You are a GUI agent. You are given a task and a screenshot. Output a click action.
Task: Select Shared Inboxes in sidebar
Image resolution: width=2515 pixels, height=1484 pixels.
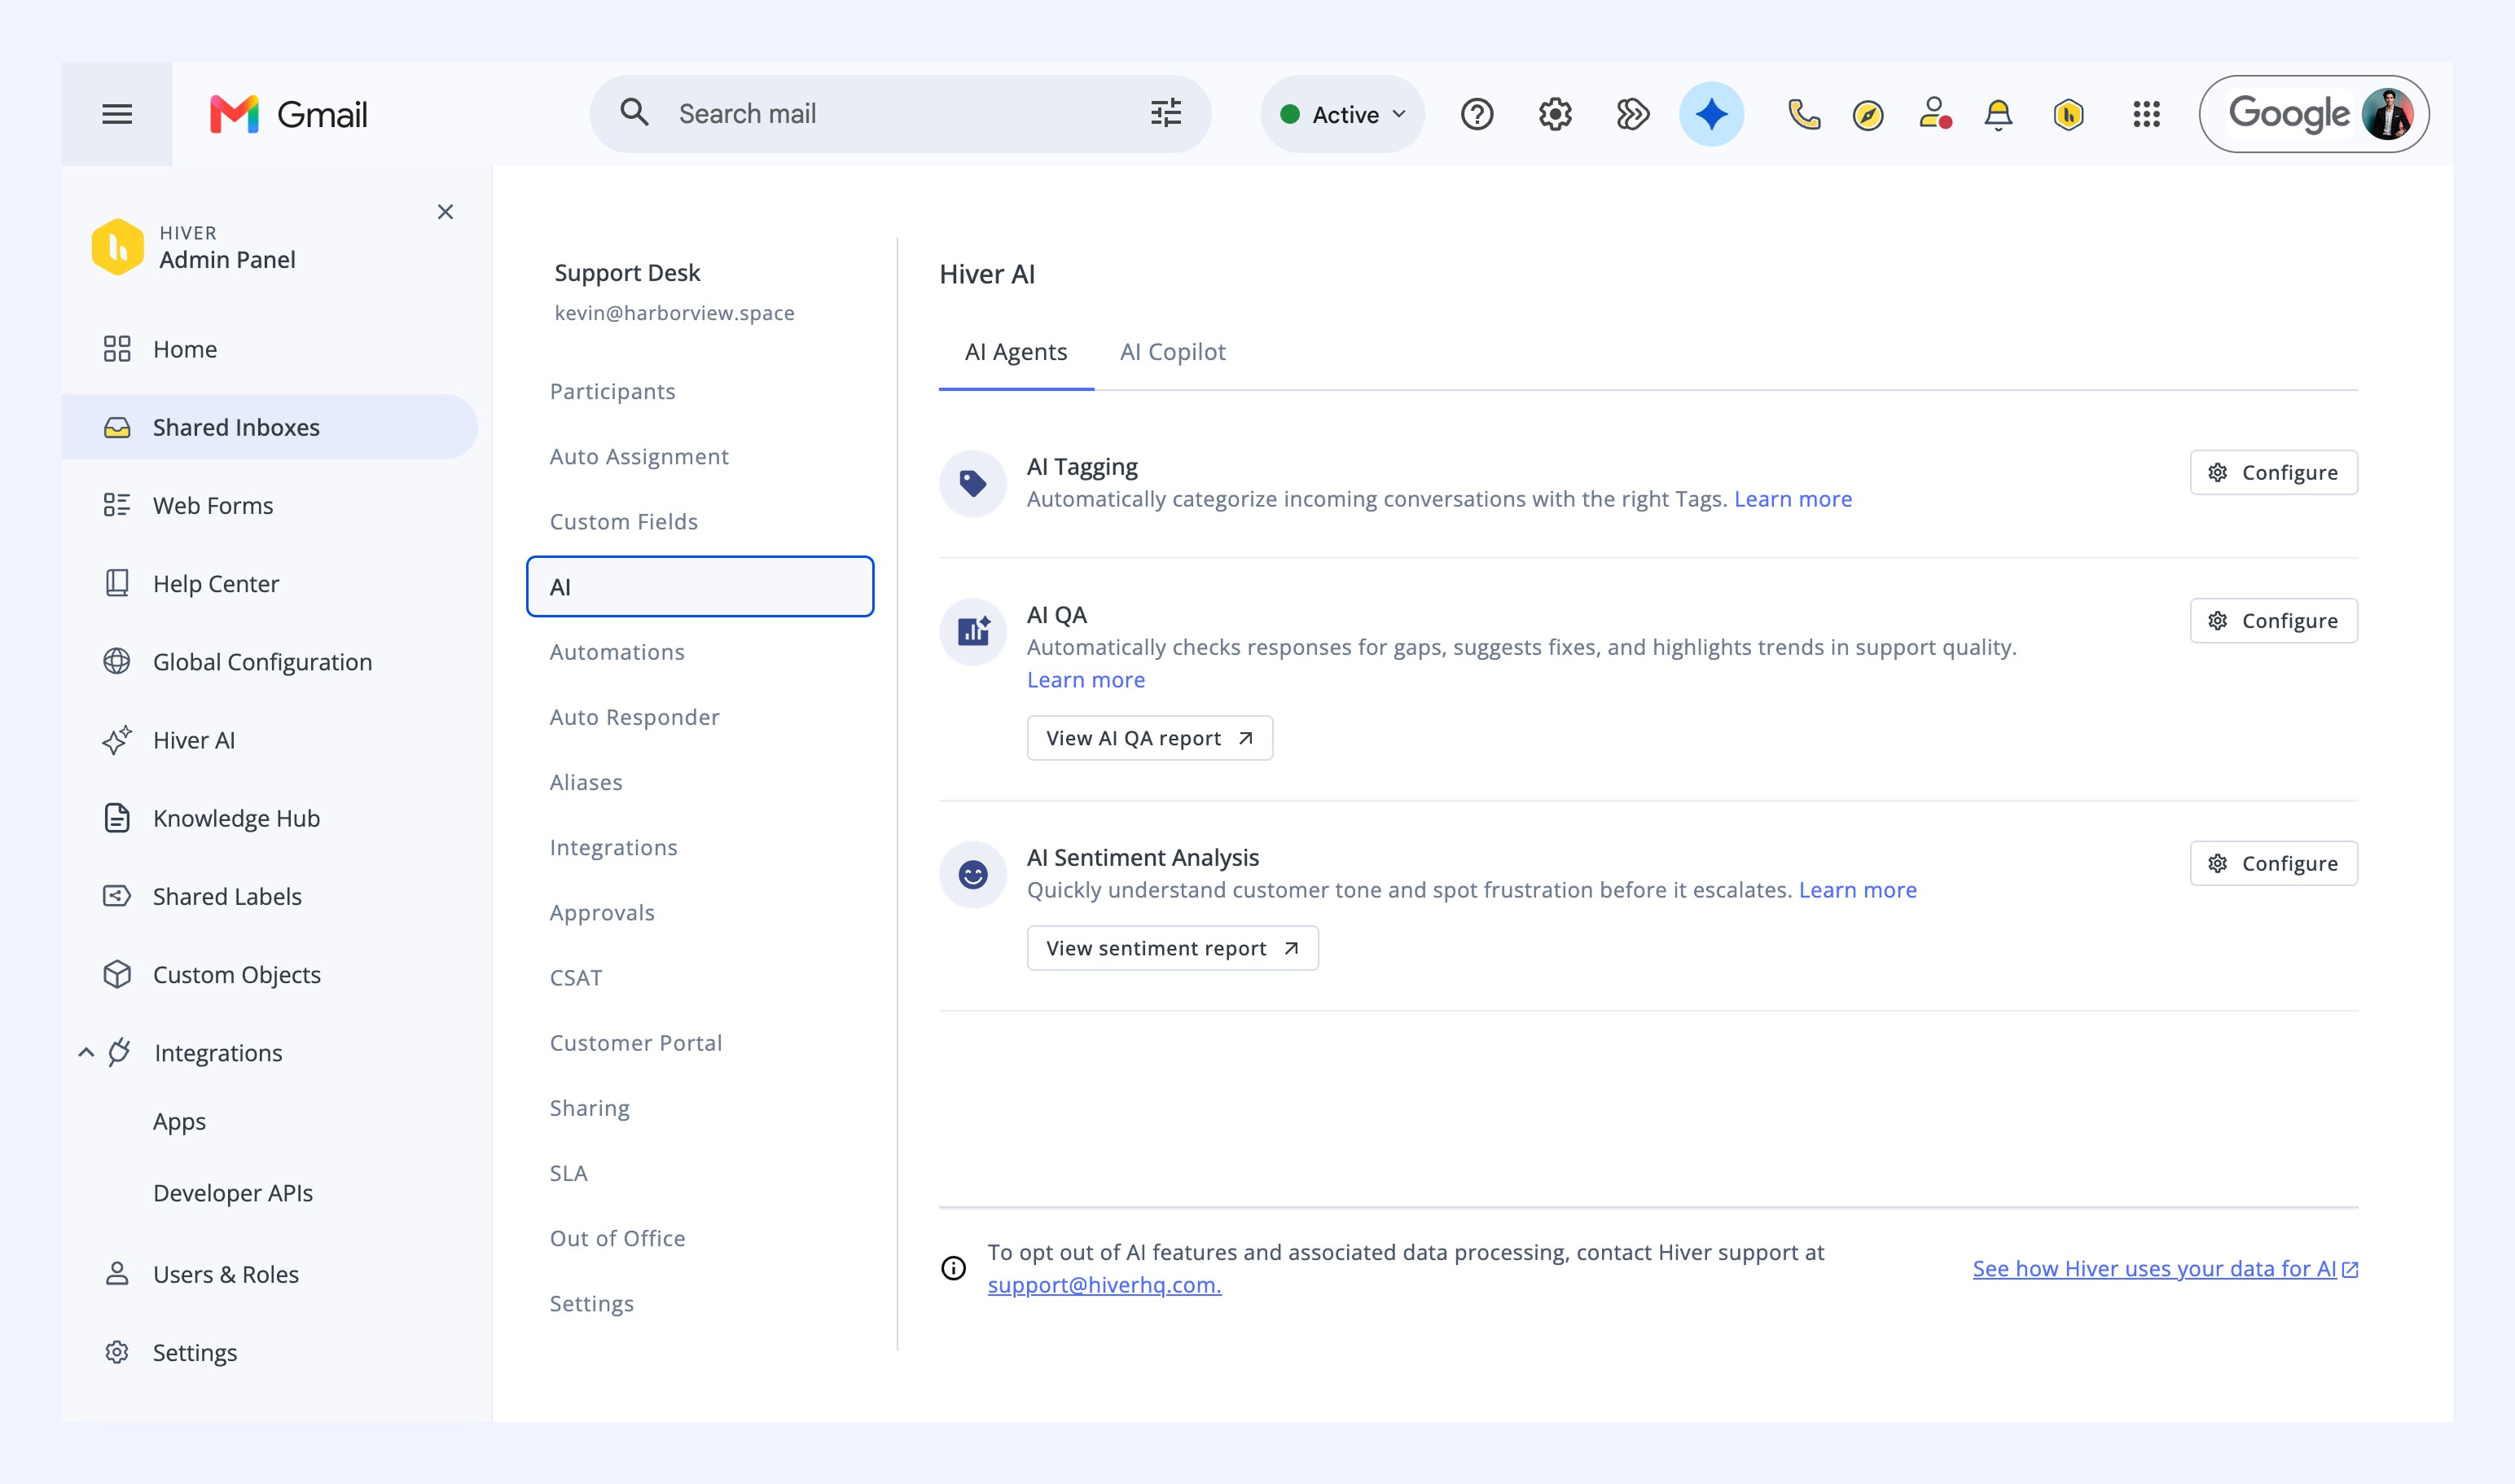270,427
